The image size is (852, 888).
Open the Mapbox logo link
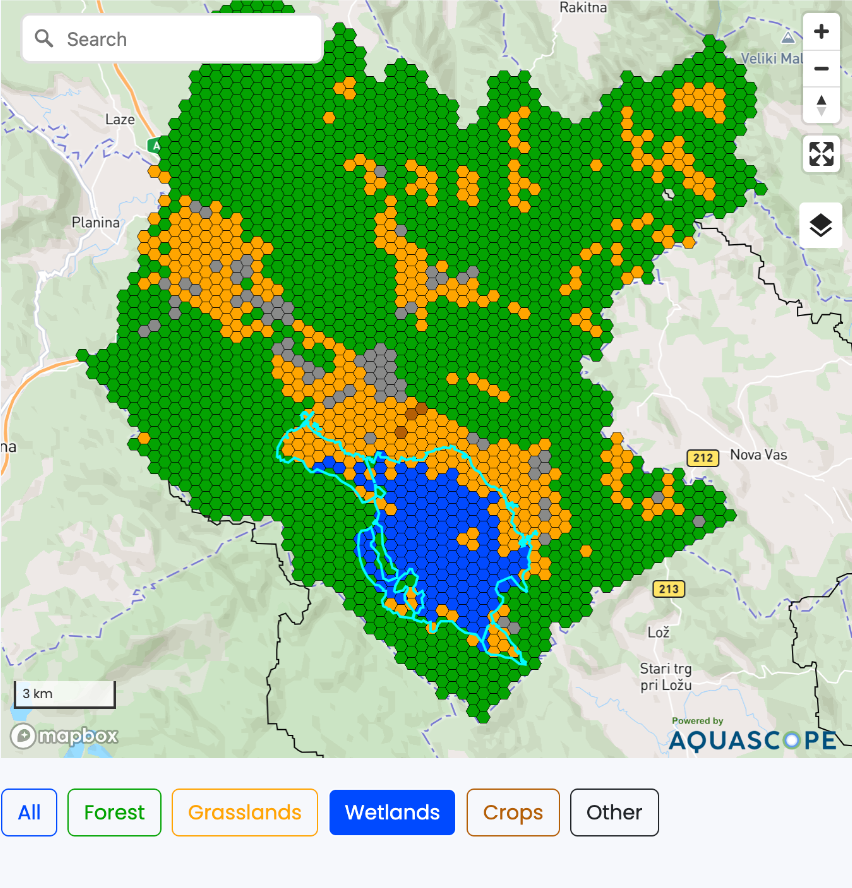pos(64,736)
